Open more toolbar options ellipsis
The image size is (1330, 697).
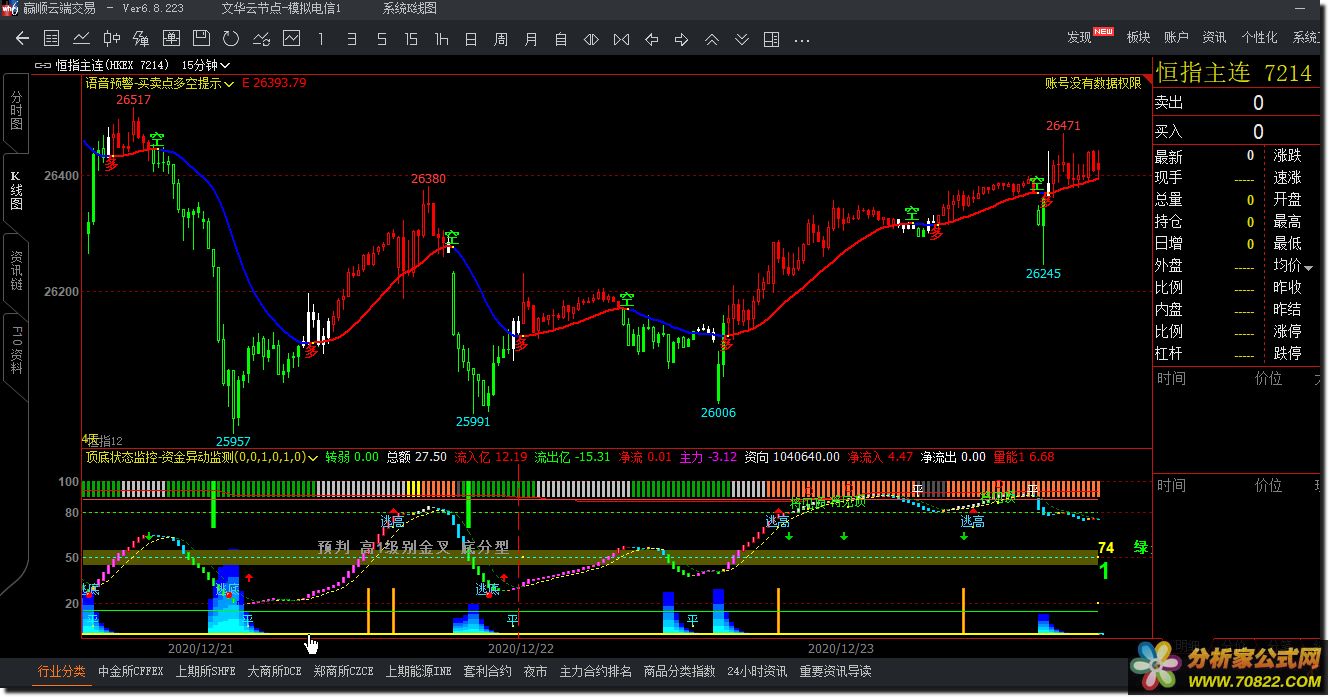tap(801, 39)
